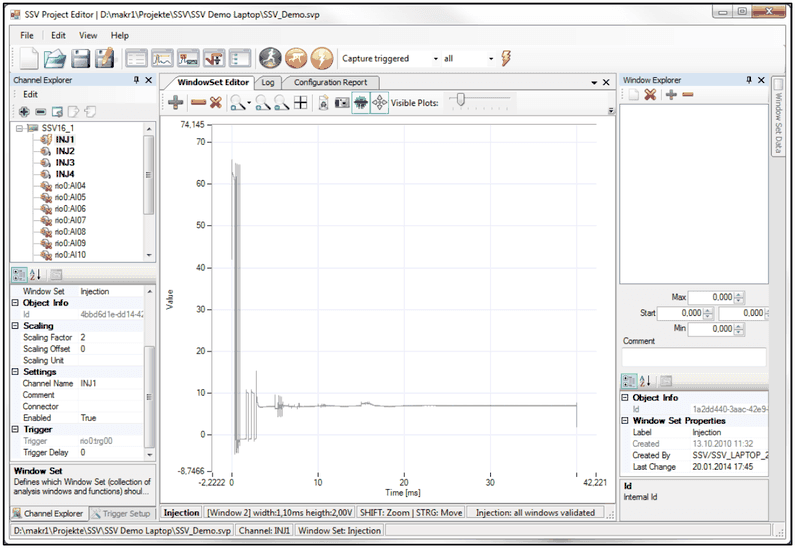Open the Window Set Data side tab
The height and width of the screenshot is (549, 795).
[x=778, y=117]
